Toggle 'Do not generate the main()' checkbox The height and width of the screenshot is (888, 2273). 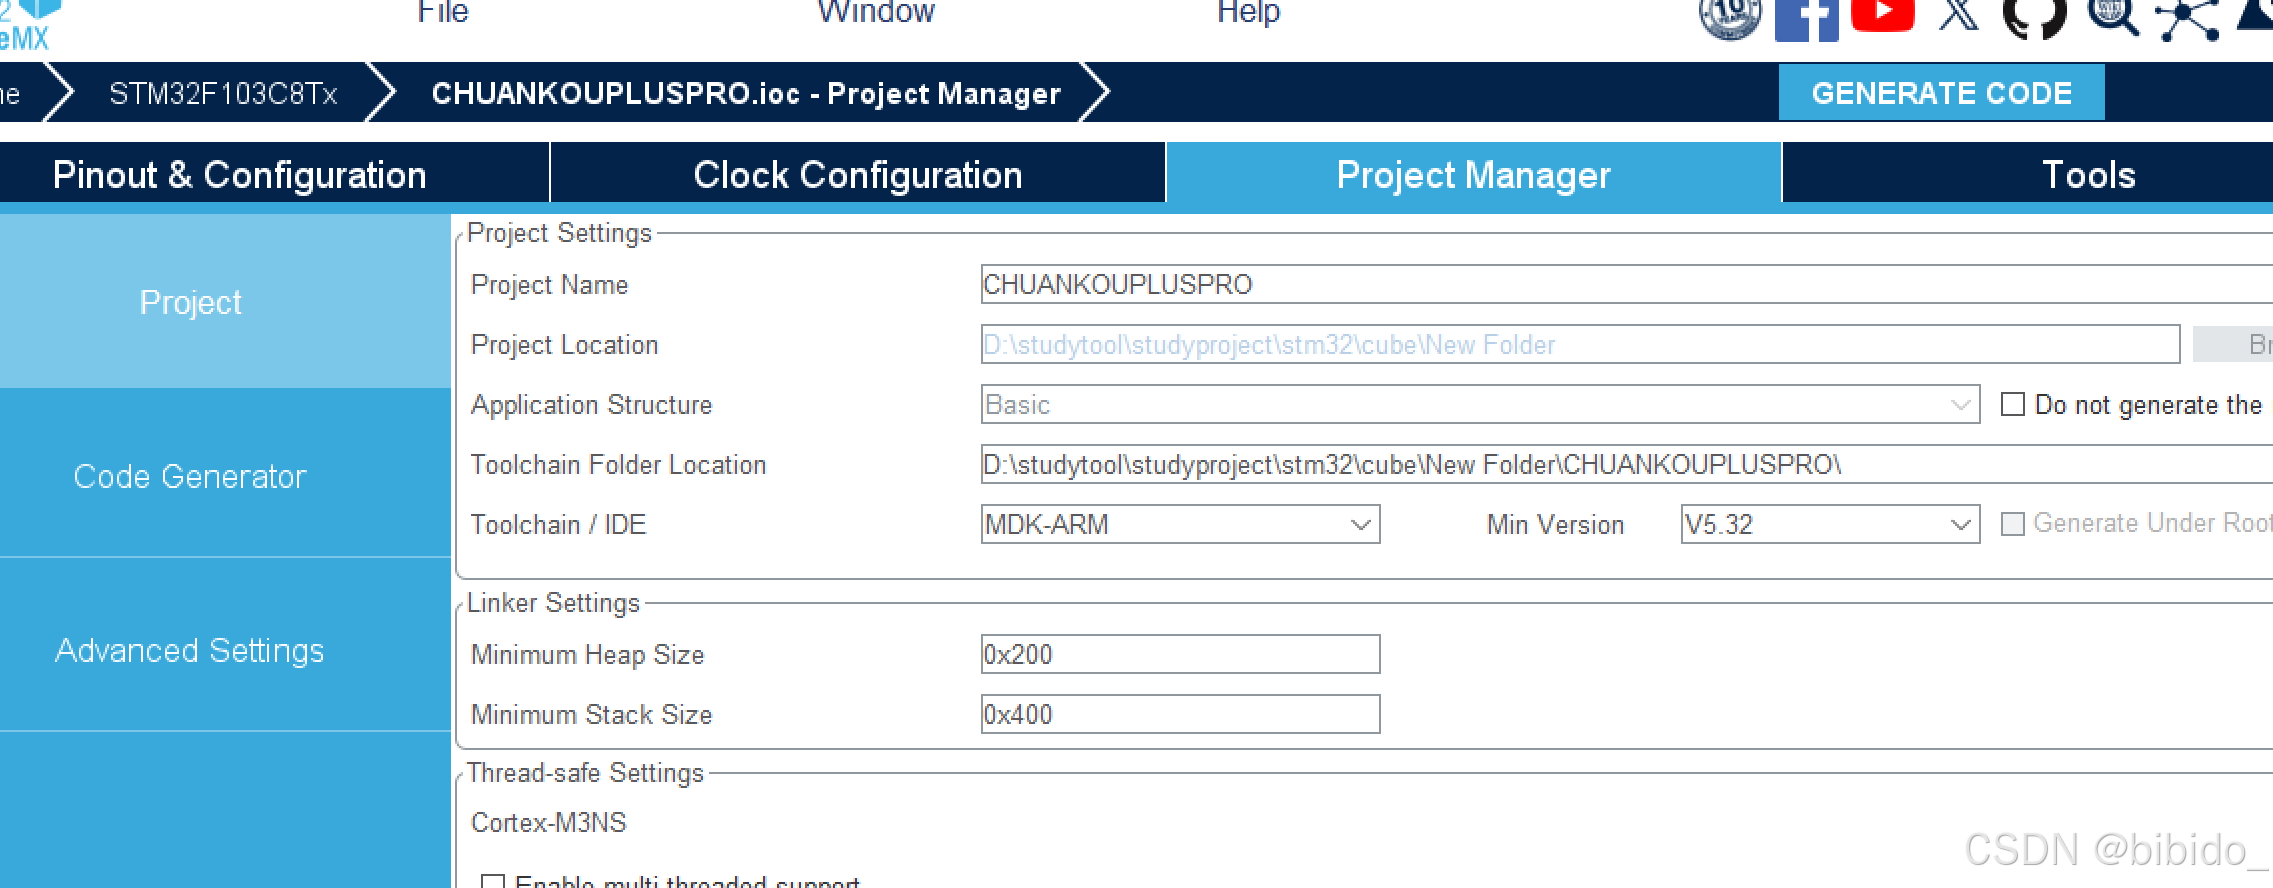coord(2013,404)
